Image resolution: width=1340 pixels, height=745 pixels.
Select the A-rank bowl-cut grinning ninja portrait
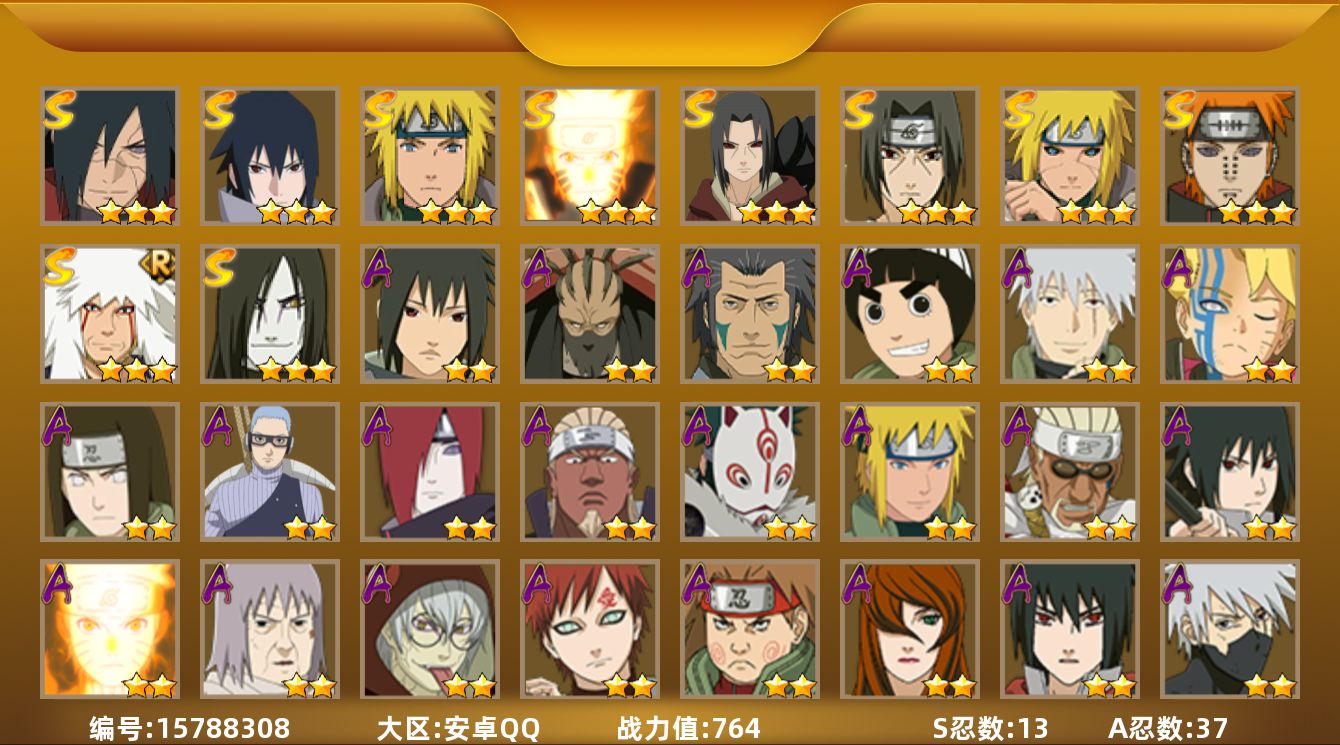[x=910, y=314]
